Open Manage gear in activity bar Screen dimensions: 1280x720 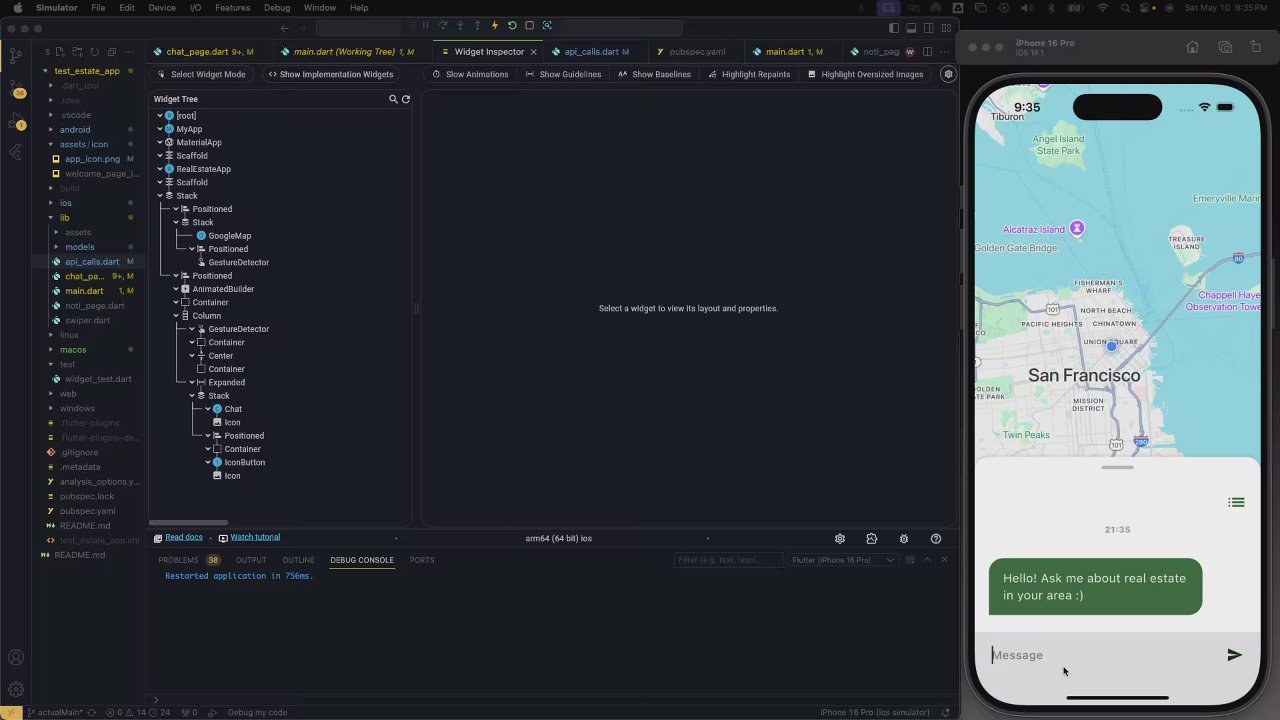point(16,689)
